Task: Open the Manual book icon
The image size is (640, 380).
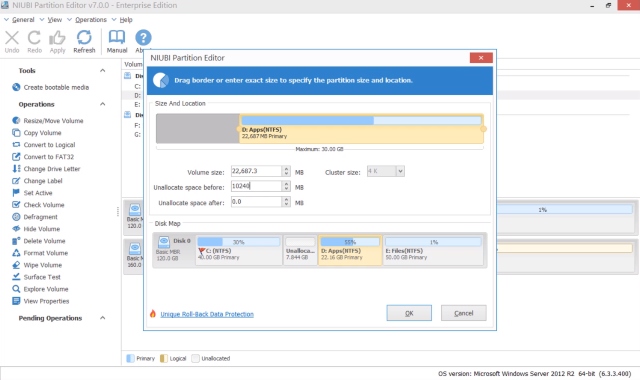Action: coord(117,37)
